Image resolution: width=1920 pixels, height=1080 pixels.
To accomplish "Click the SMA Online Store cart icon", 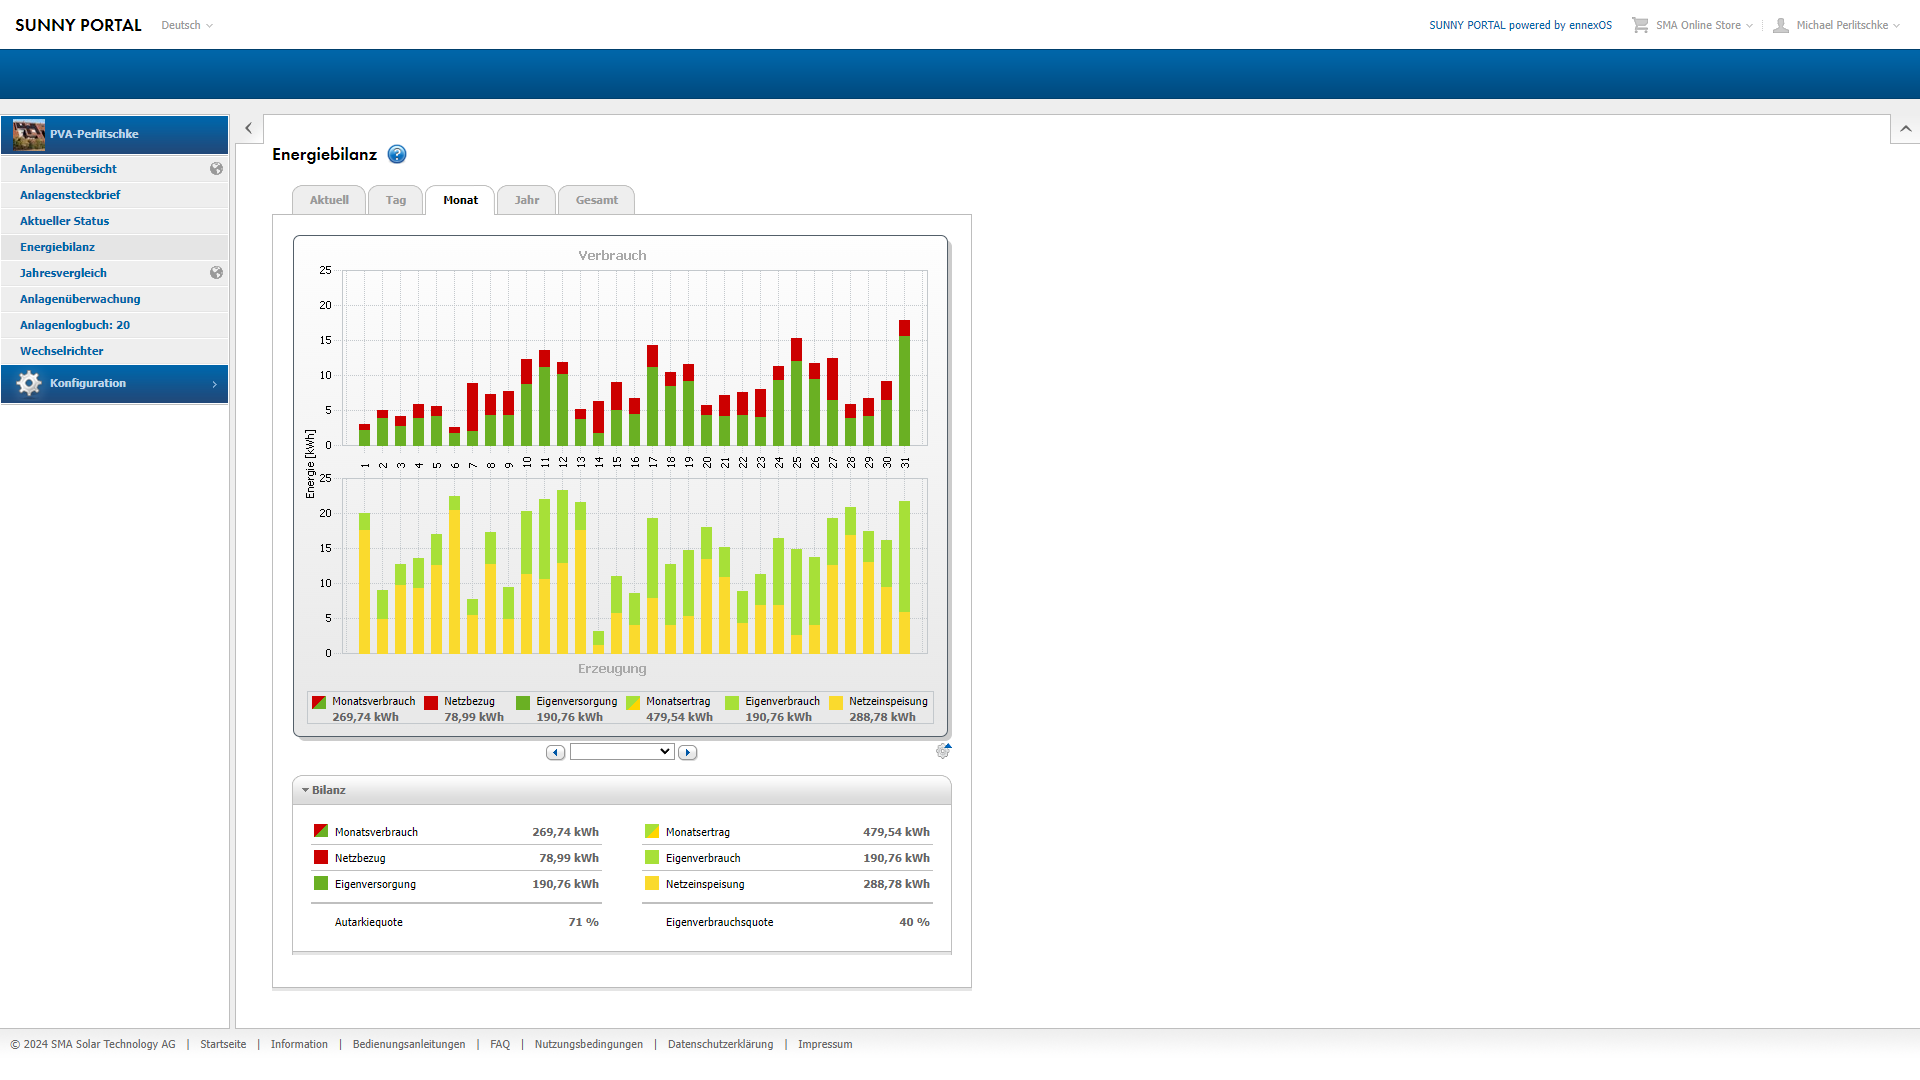I will click(x=1640, y=25).
